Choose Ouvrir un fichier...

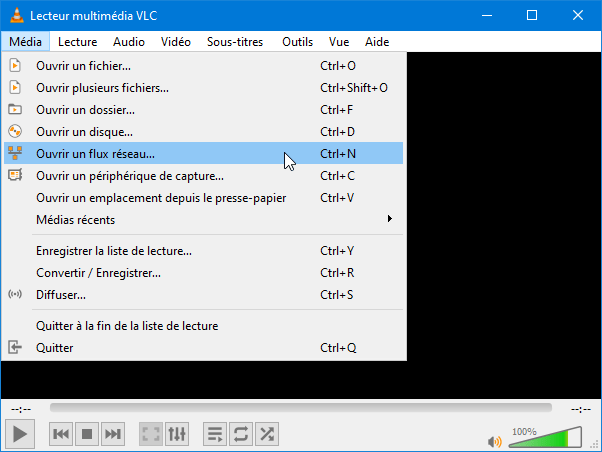pyautogui.click(x=203, y=66)
